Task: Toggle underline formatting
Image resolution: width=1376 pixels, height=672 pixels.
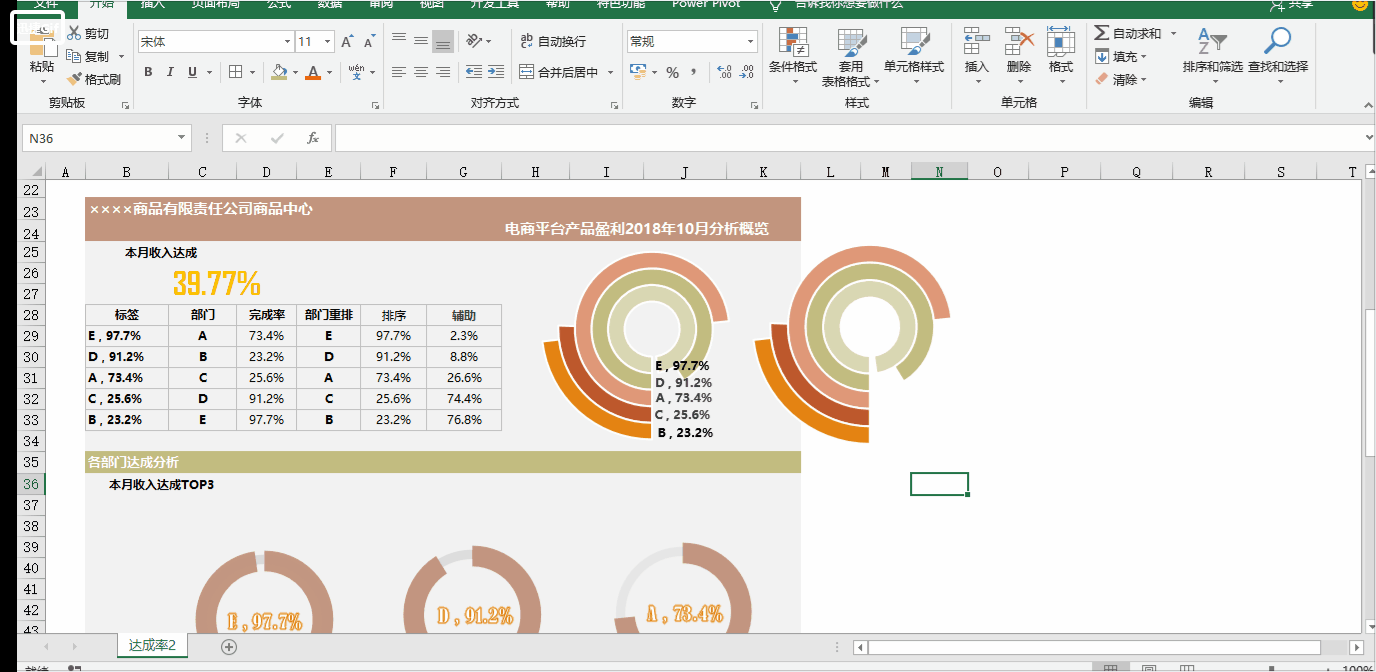Action: click(192, 72)
